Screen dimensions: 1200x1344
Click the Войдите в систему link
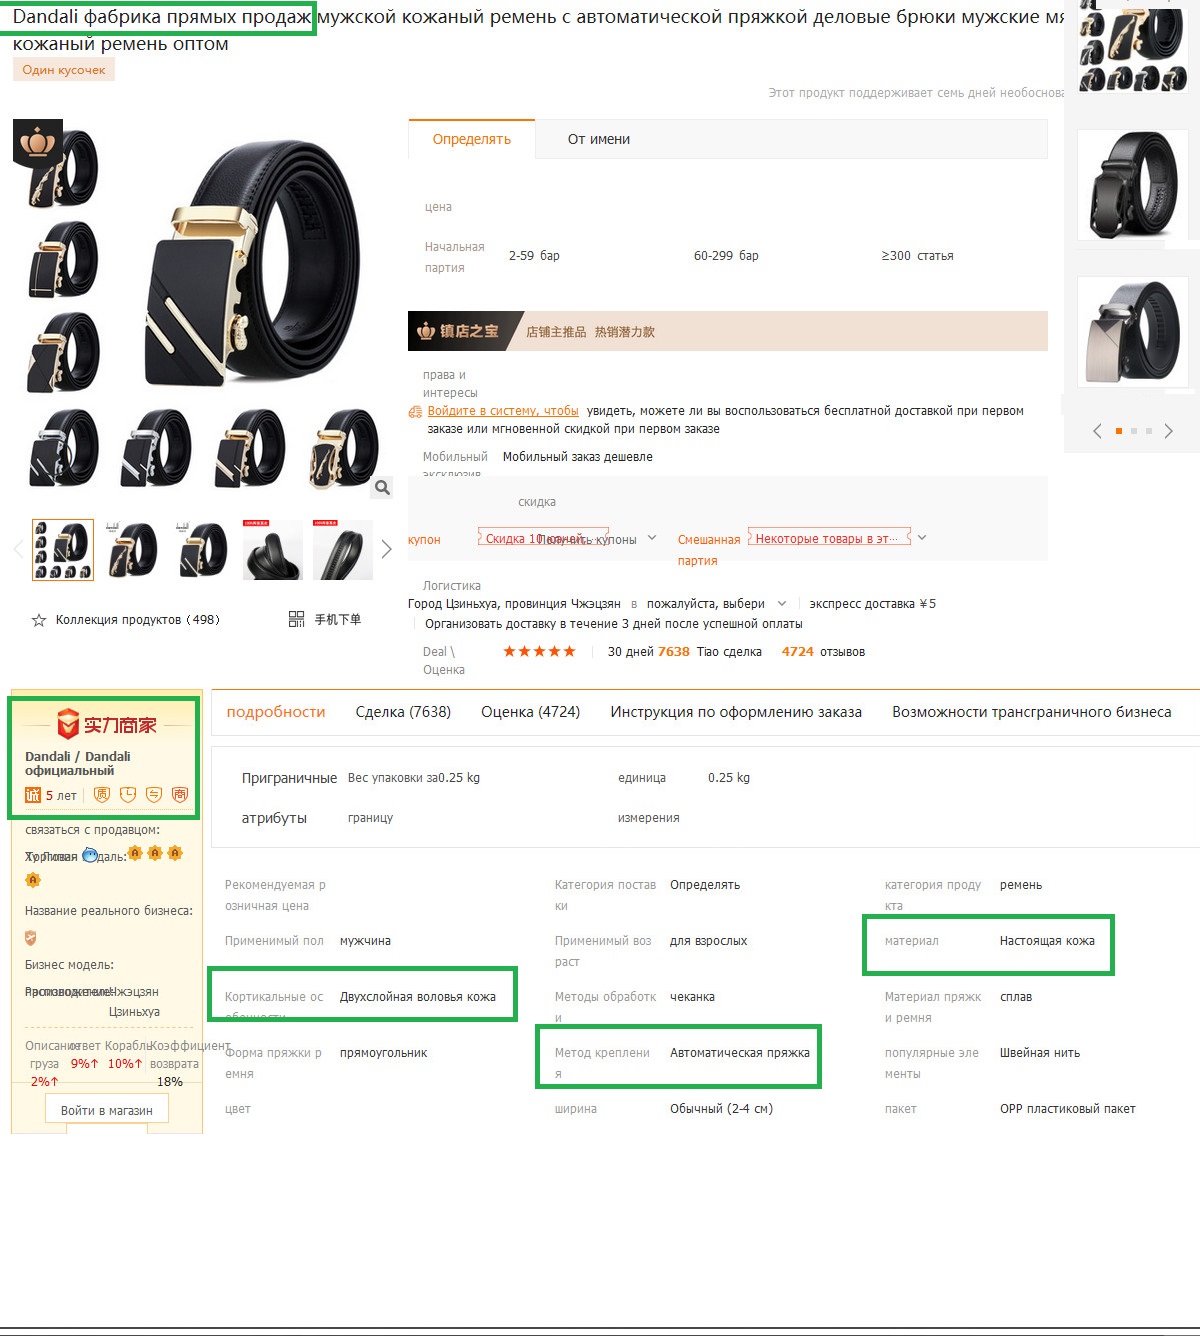click(503, 411)
